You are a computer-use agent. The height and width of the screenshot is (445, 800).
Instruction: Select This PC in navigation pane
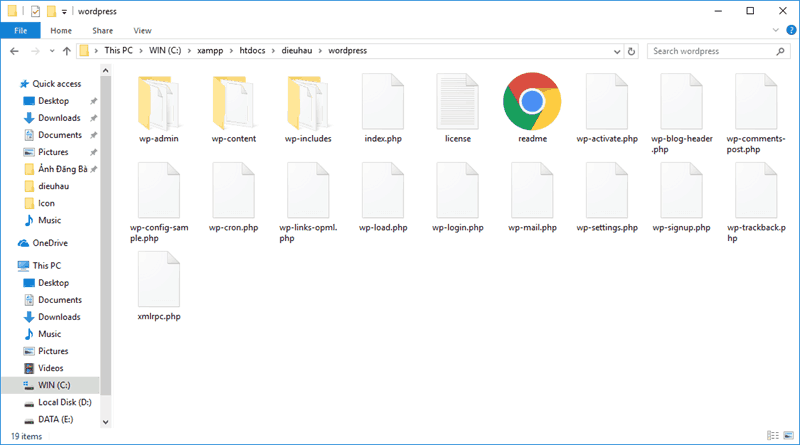(46, 265)
